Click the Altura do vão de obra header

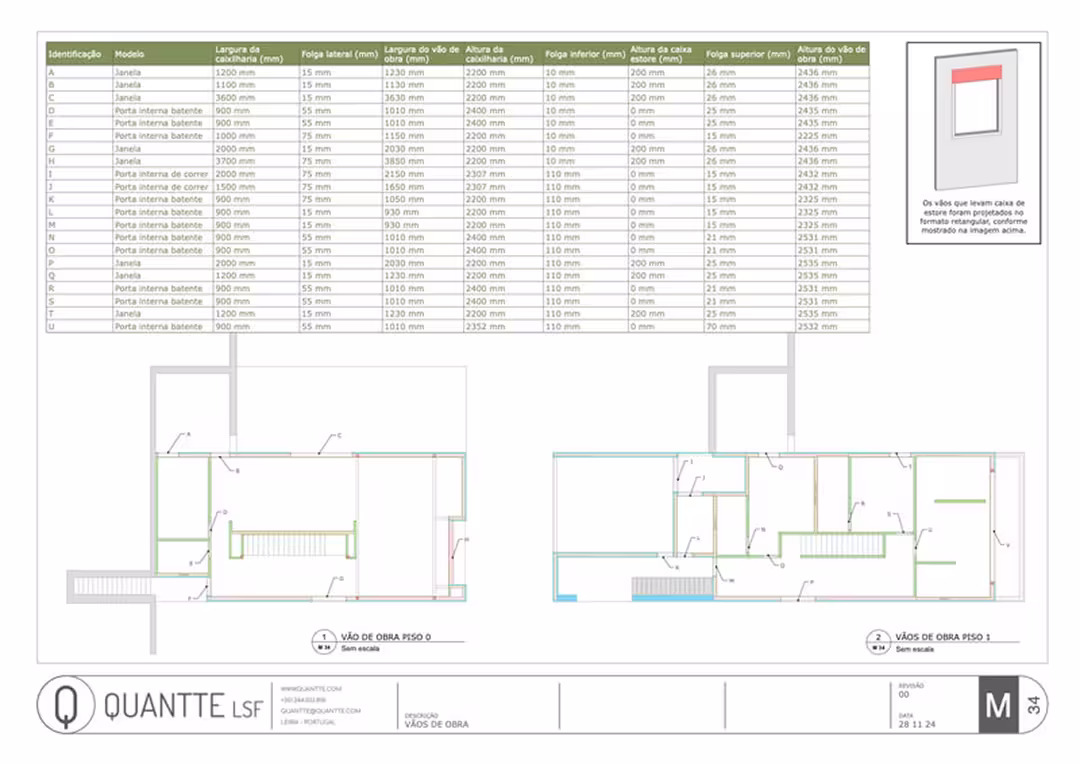pos(832,53)
